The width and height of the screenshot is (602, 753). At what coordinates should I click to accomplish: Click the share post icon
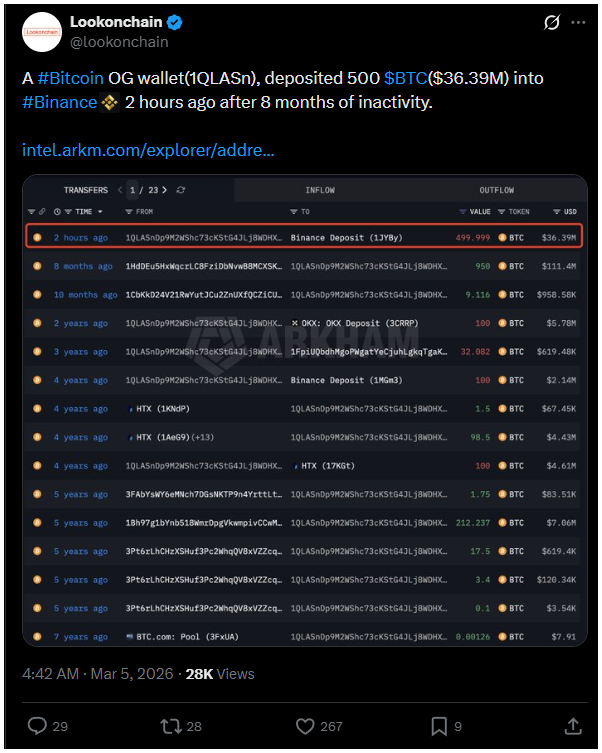click(x=573, y=725)
